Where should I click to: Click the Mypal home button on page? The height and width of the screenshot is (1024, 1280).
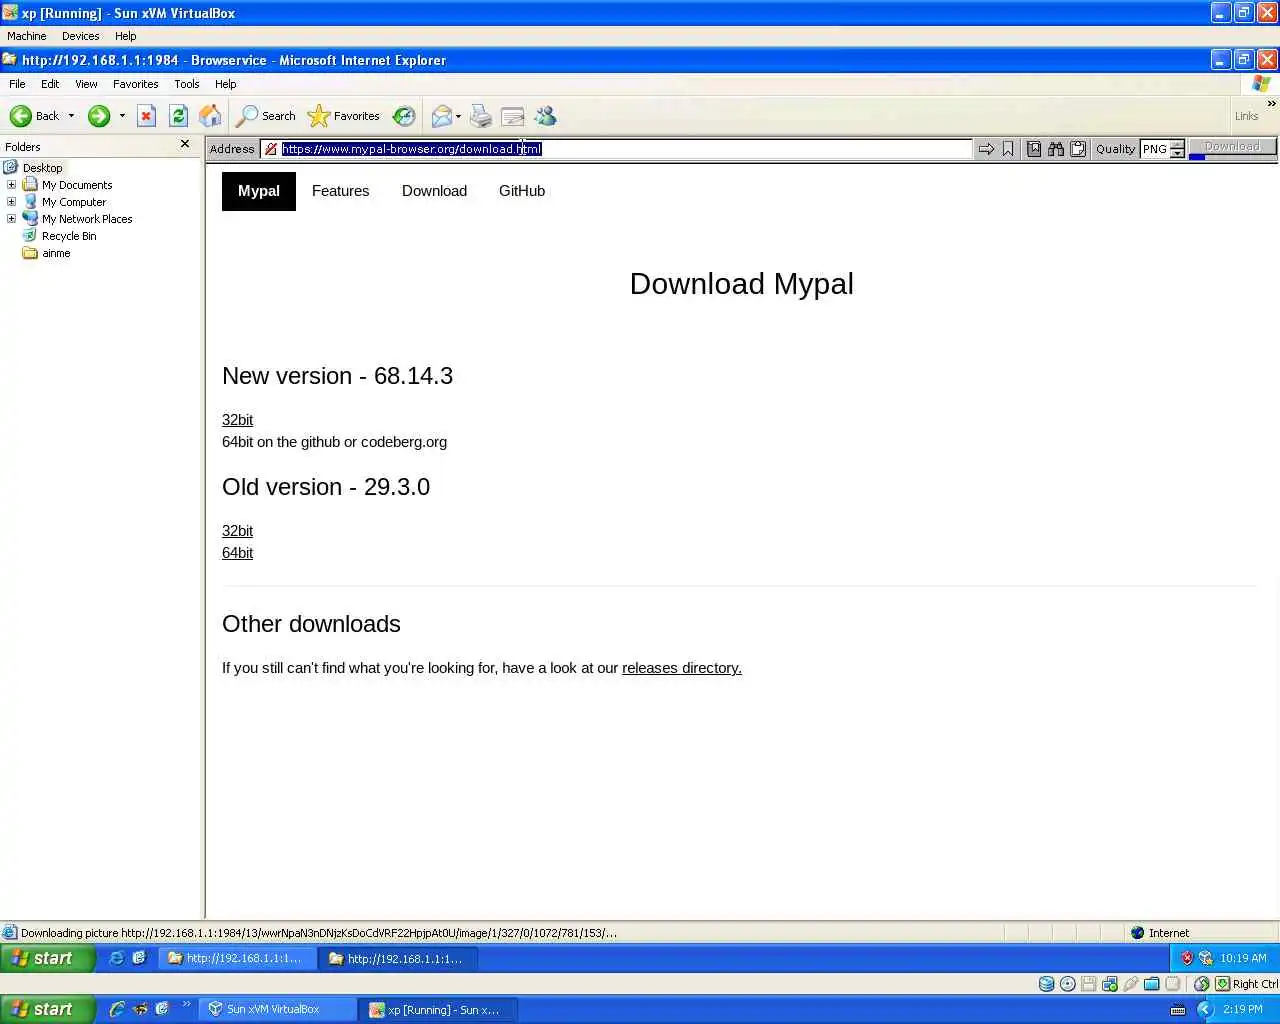click(259, 191)
